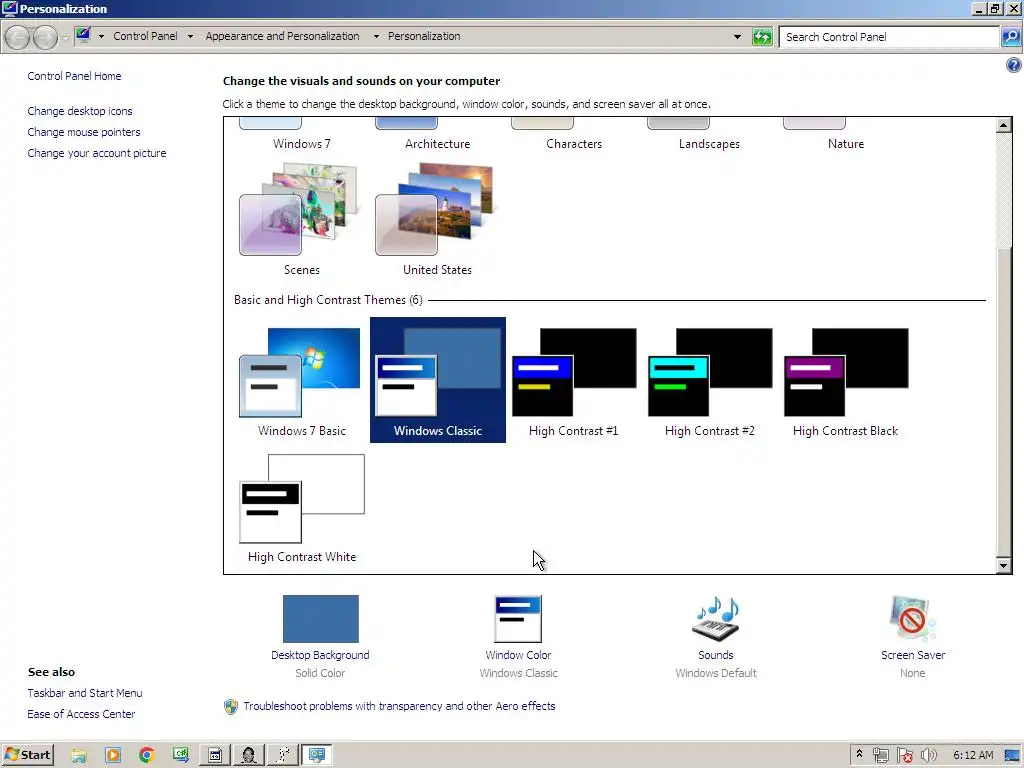
Task: Click the 6:12 AM clock
Action: click(973, 755)
